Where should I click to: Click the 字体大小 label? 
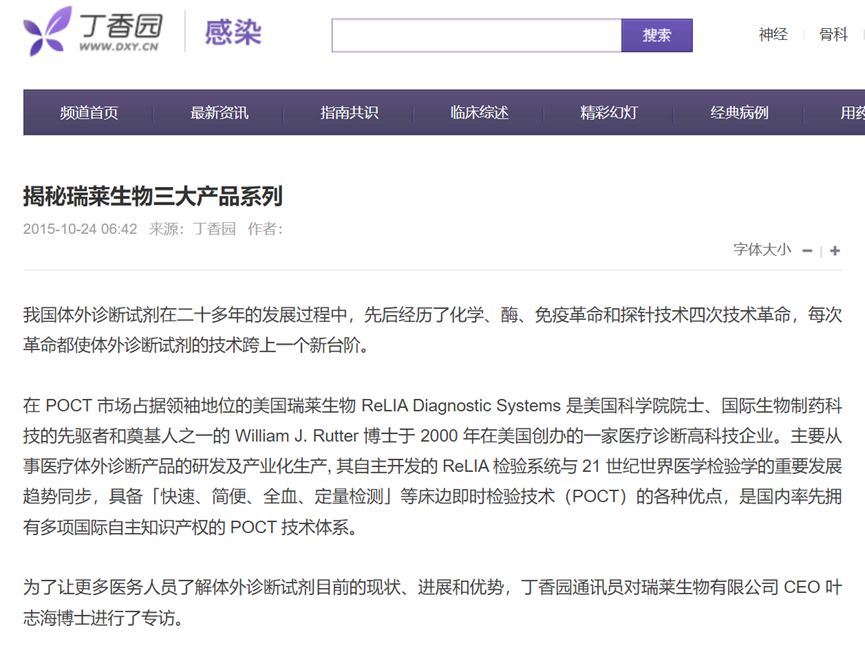(762, 250)
